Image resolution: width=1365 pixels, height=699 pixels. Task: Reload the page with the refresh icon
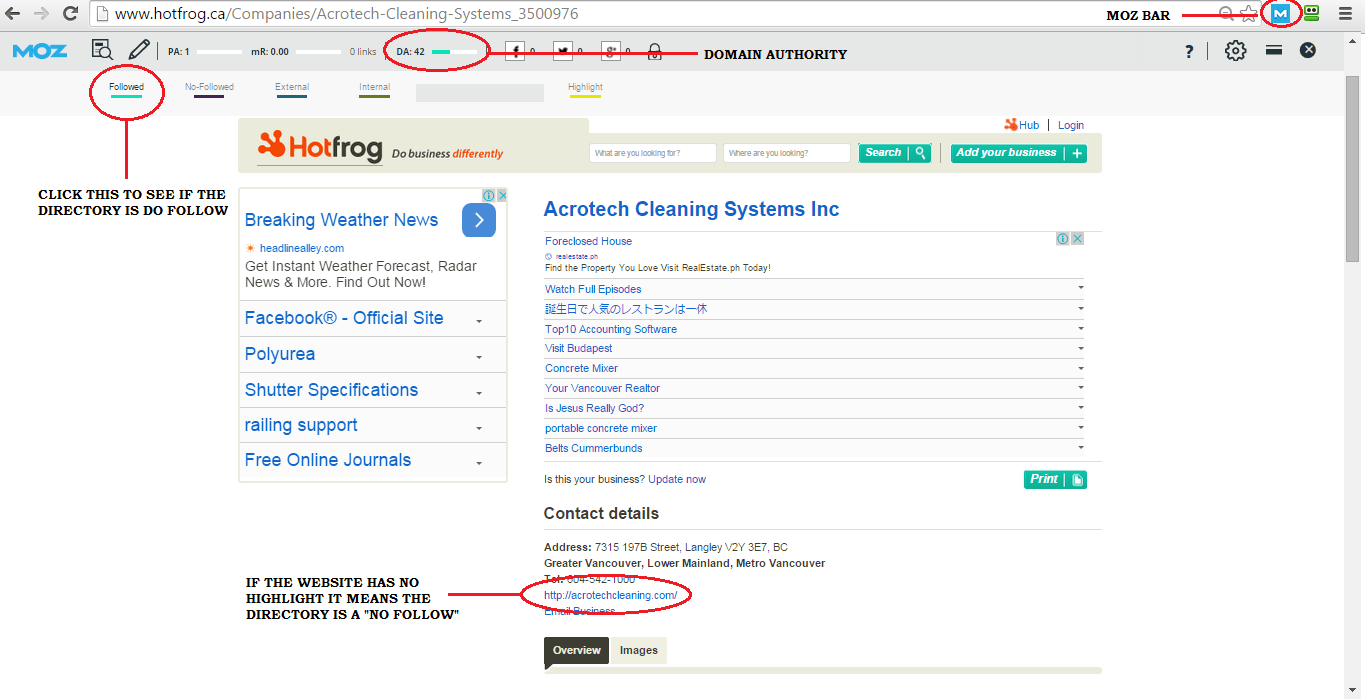[x=70, y=14]
